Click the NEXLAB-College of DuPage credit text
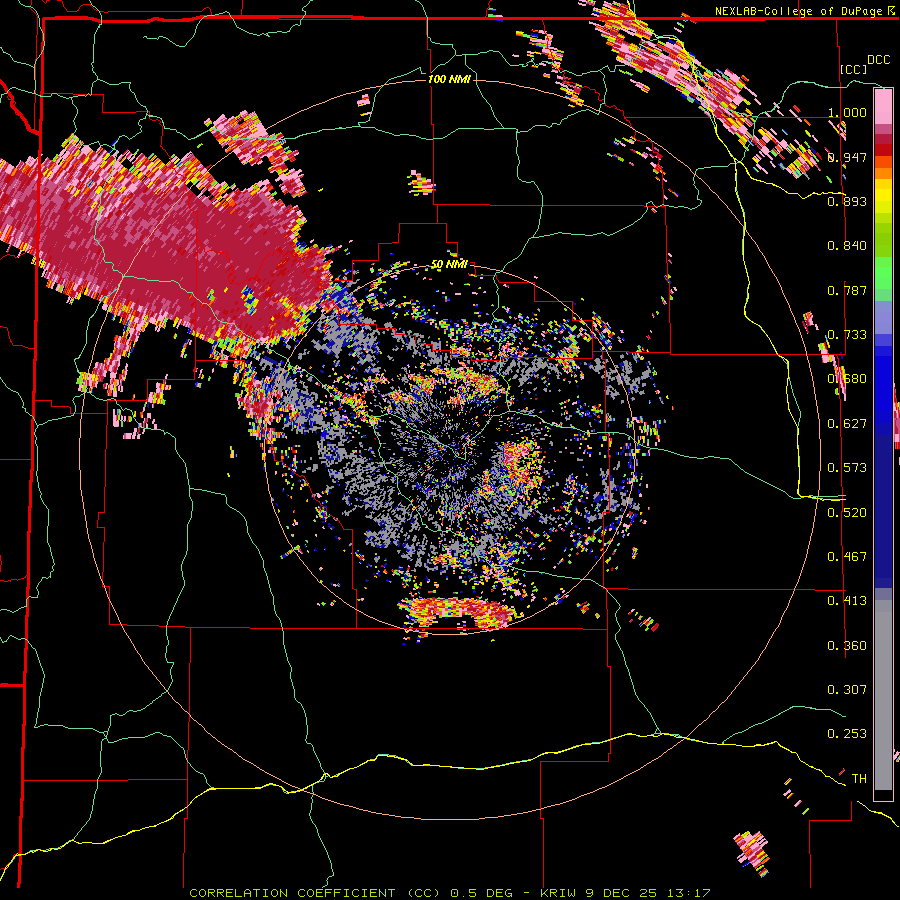The width and height of the screenshot is (900, 900). (x=806, y=11)
